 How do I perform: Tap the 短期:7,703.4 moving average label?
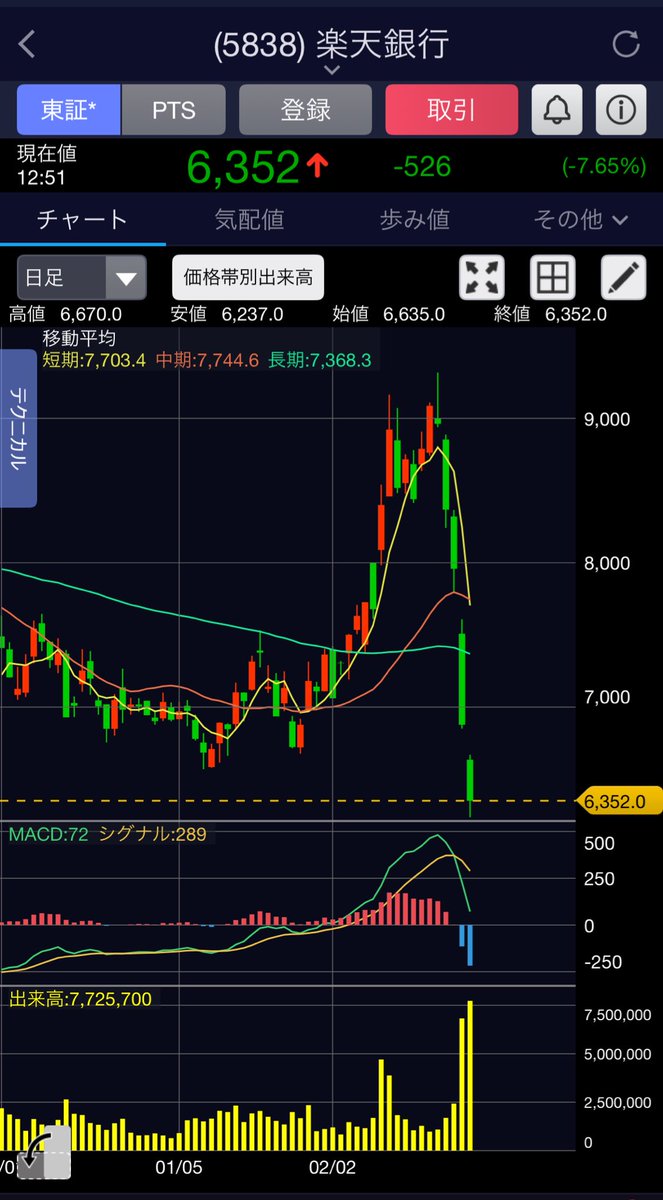tap(95, 360)
